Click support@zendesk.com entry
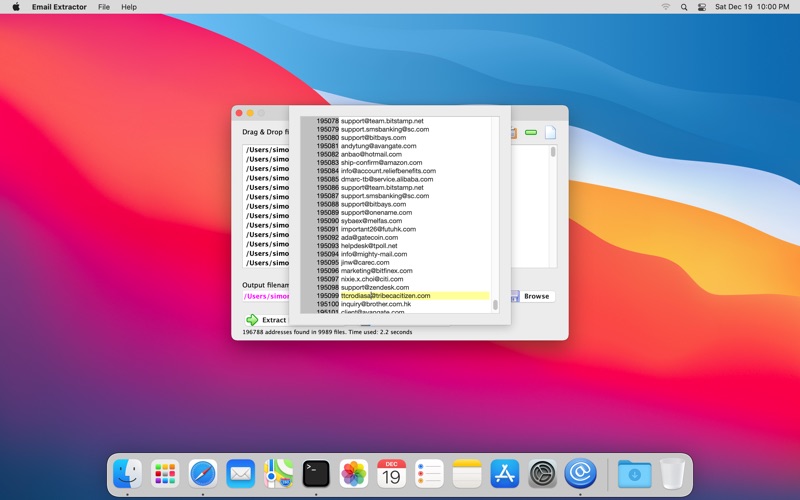The height and width of the screenshot is (500, 800). (x=375, y=288)
